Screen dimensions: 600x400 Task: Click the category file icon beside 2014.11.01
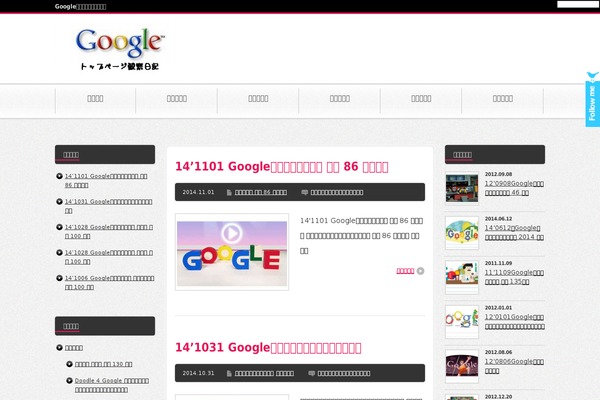tap(229, 192)
